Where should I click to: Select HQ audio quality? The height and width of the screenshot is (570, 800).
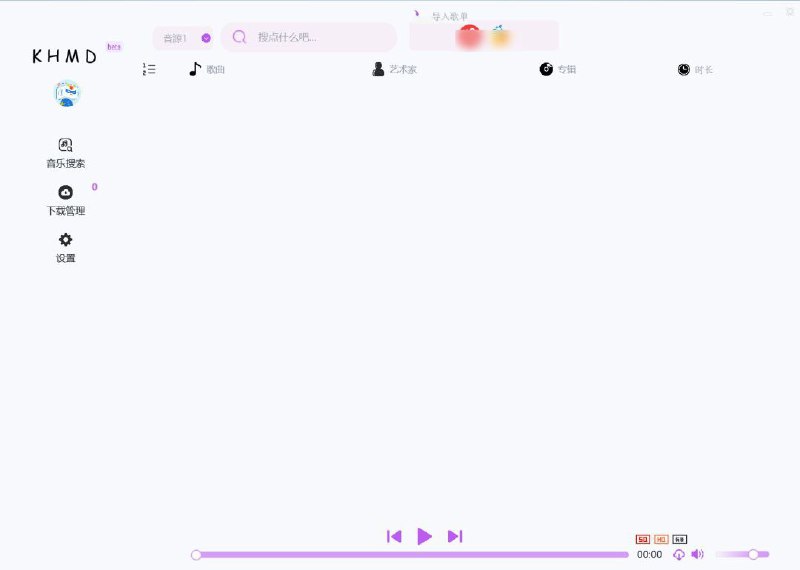coord(661,539)
